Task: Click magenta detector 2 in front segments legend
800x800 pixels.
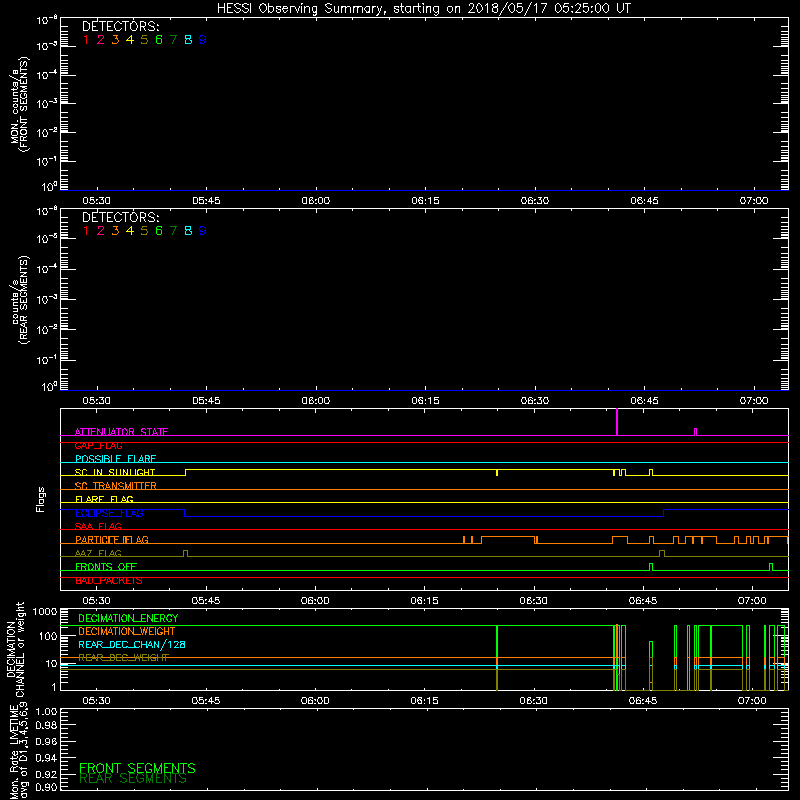Action: (x=101, y=40)
